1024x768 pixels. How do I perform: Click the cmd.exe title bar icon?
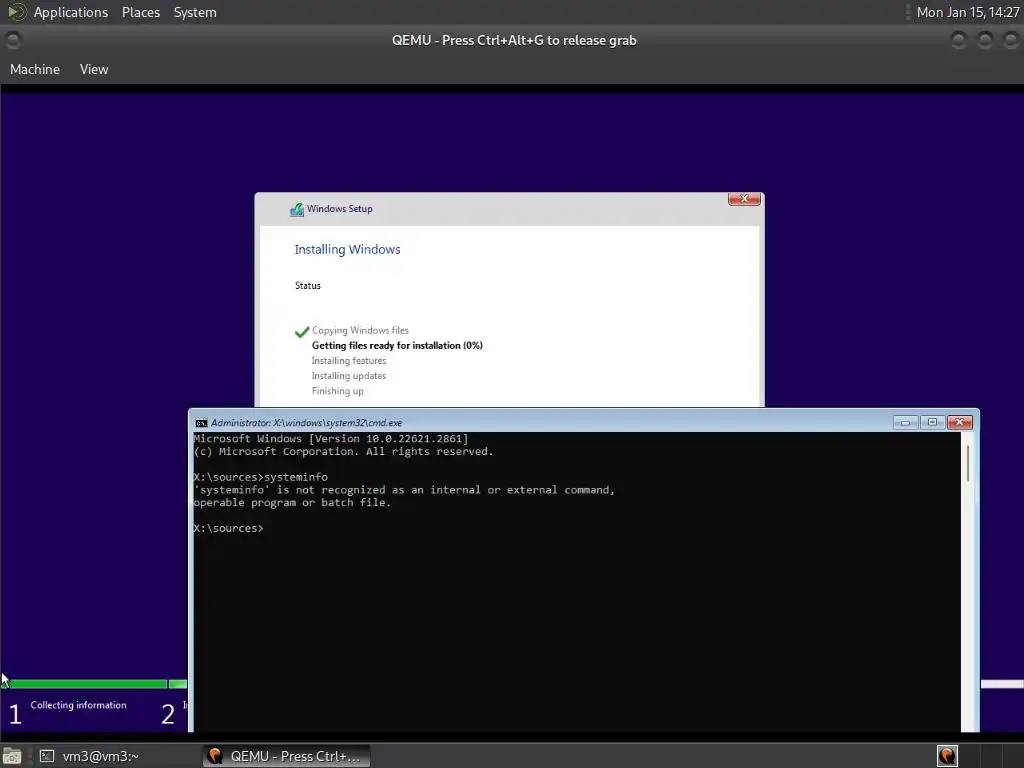point(201,423)
